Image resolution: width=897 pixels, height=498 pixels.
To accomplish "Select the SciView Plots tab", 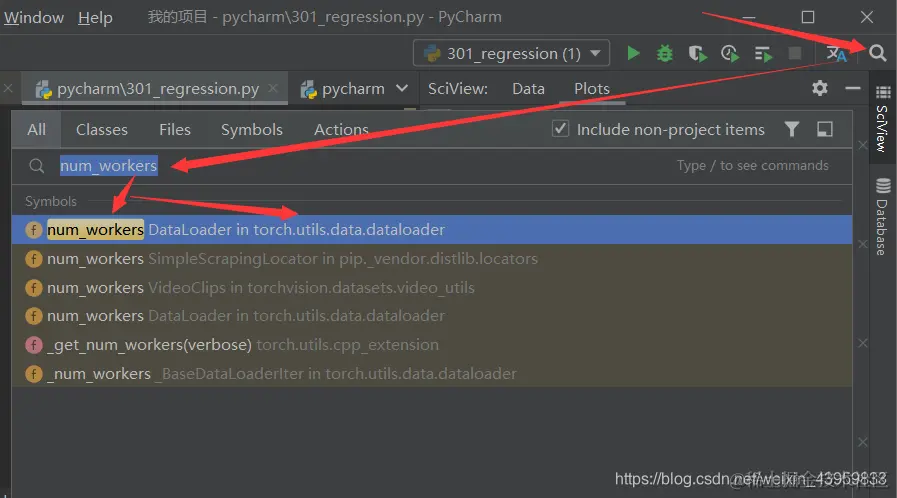I will coord(592,89).
